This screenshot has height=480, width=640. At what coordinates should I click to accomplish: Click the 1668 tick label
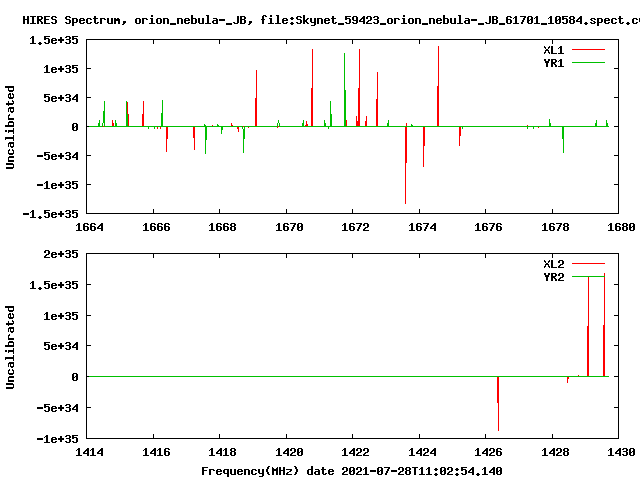coord(222,227)
